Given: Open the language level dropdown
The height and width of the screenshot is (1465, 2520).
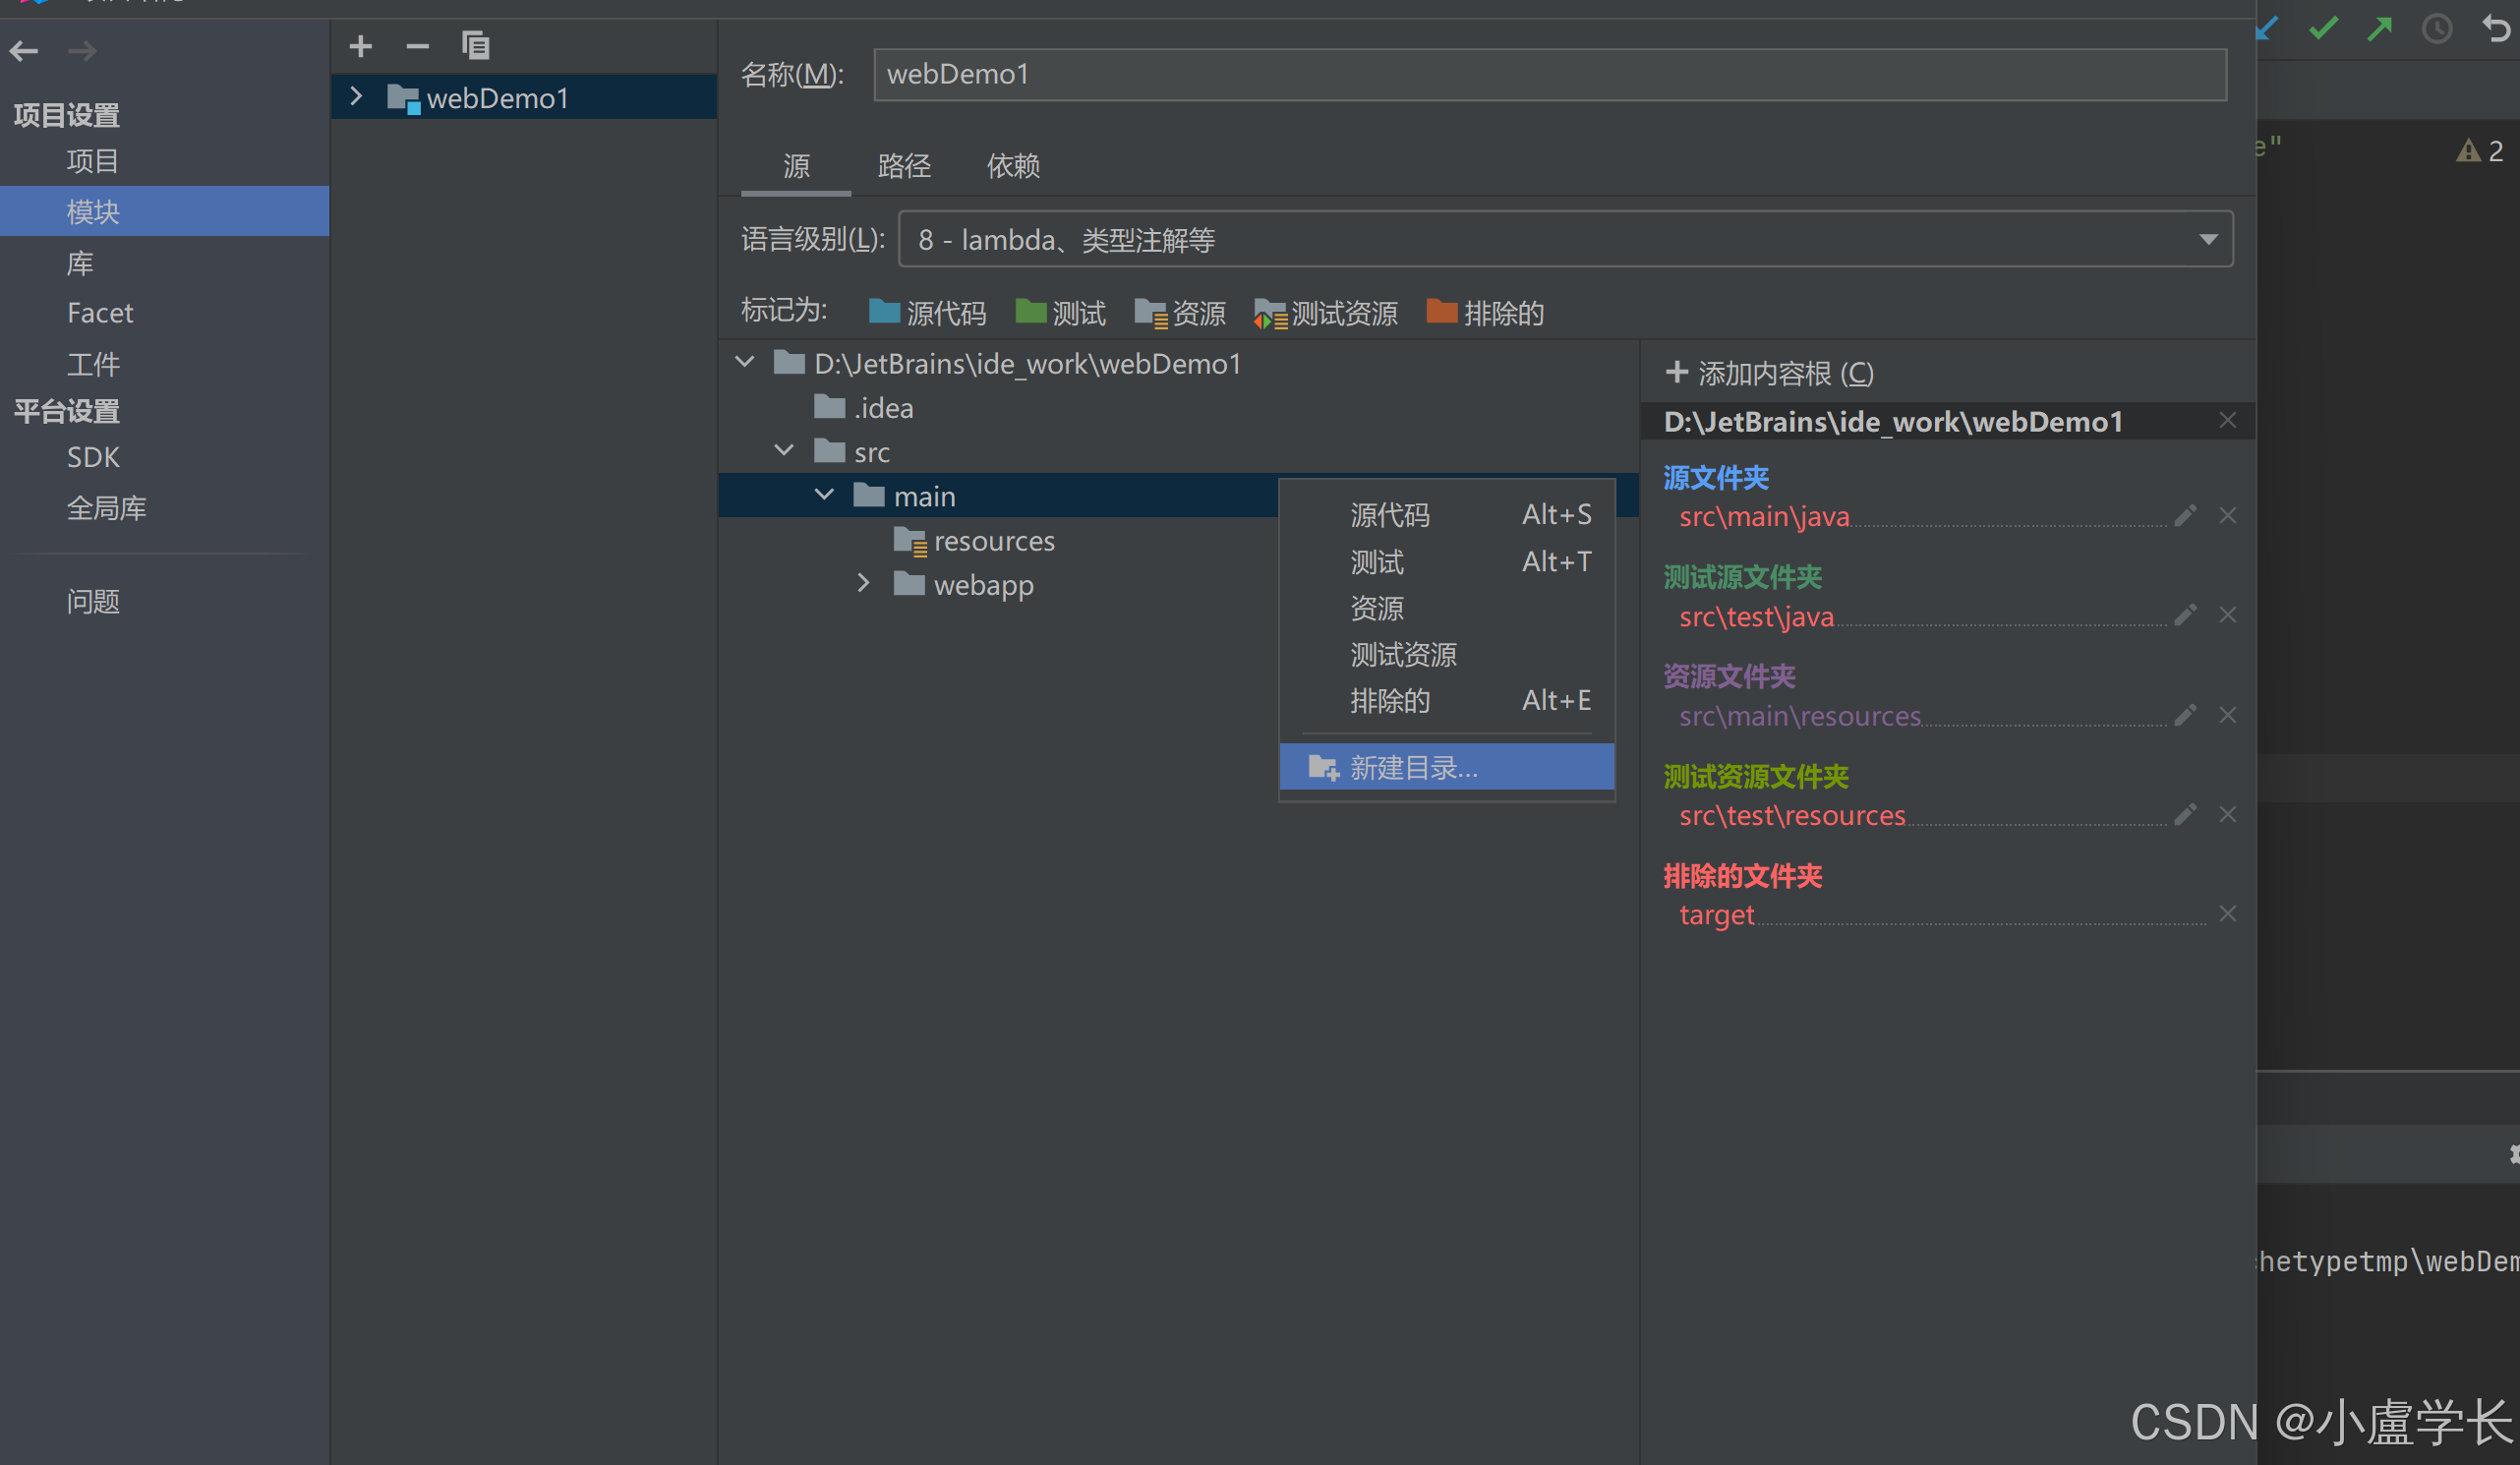Looking at the screenshot, I should click(x=1565, y=239).
